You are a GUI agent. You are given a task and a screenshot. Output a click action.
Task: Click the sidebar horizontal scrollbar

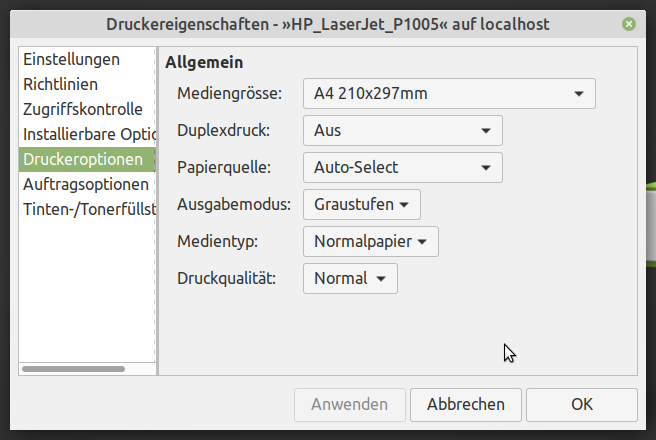tap(74, 369)
